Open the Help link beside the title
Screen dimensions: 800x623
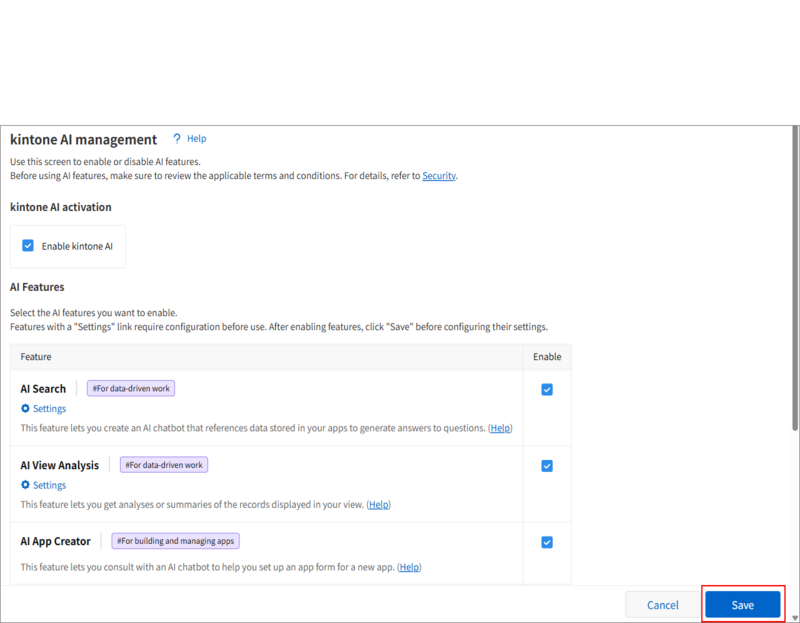click(196, 139)
